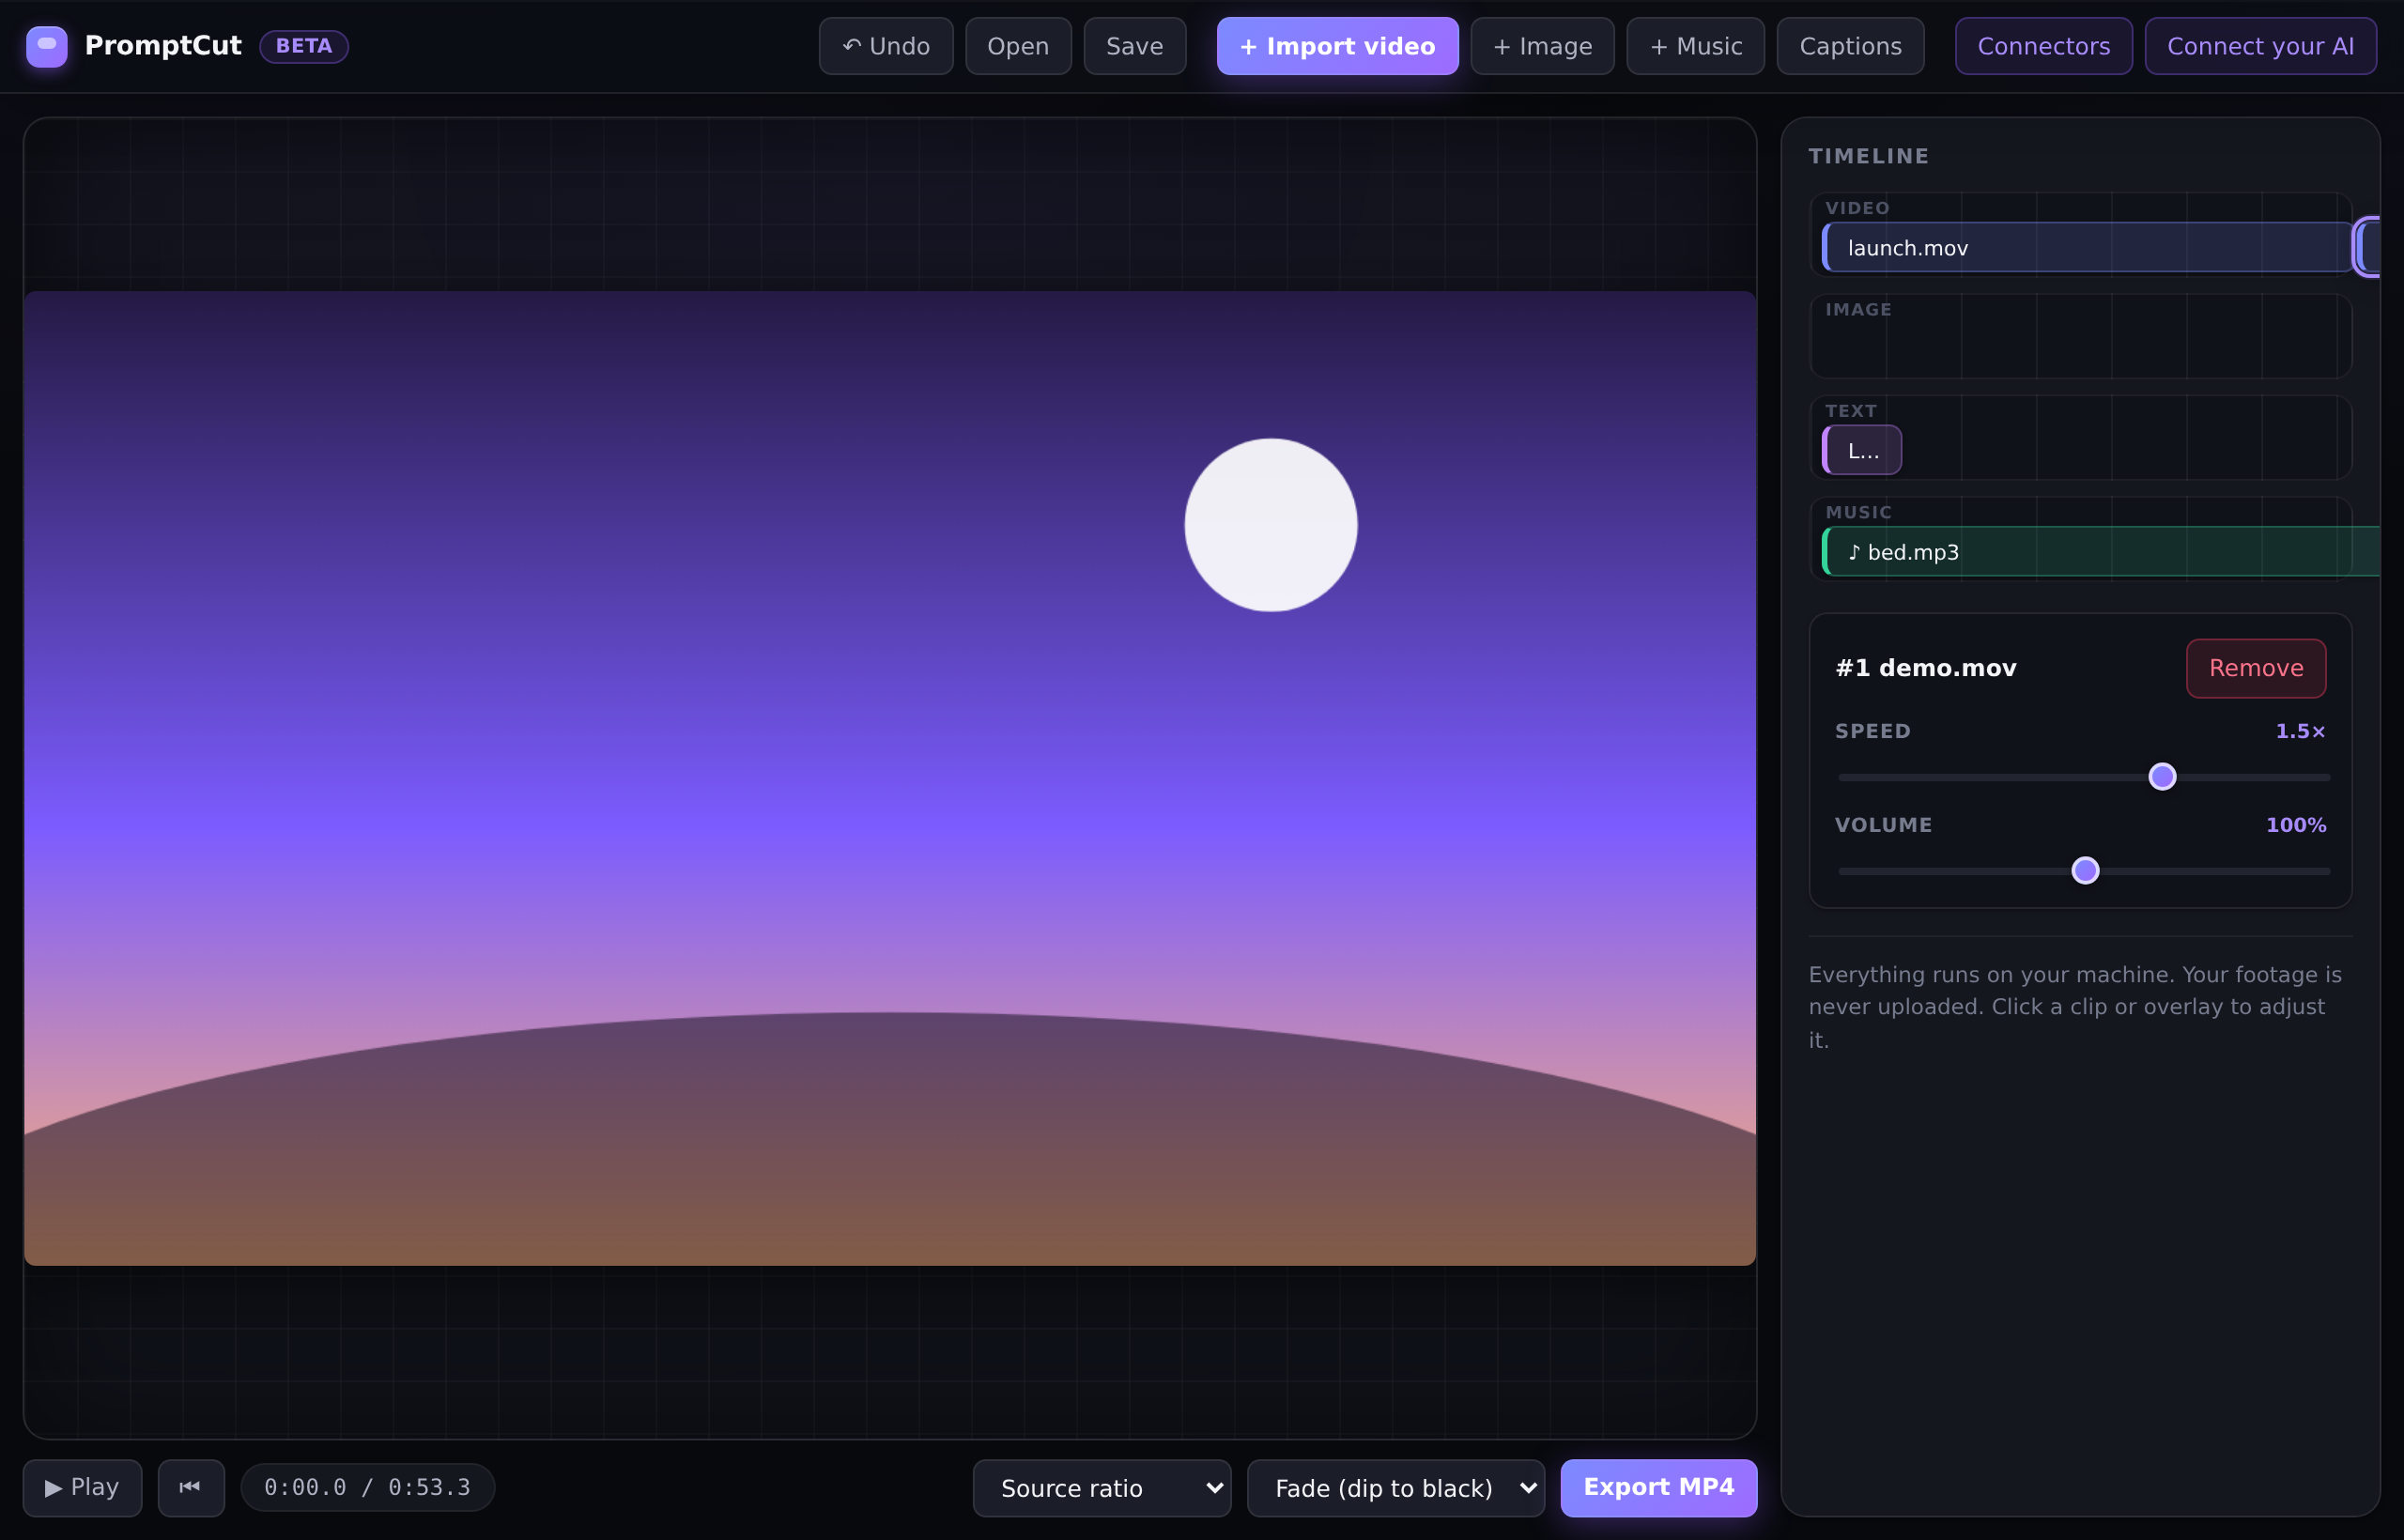The height and width of the screenshot is (1540, 2404).
Task: Save the current project
Action: tap(1134, 46)
